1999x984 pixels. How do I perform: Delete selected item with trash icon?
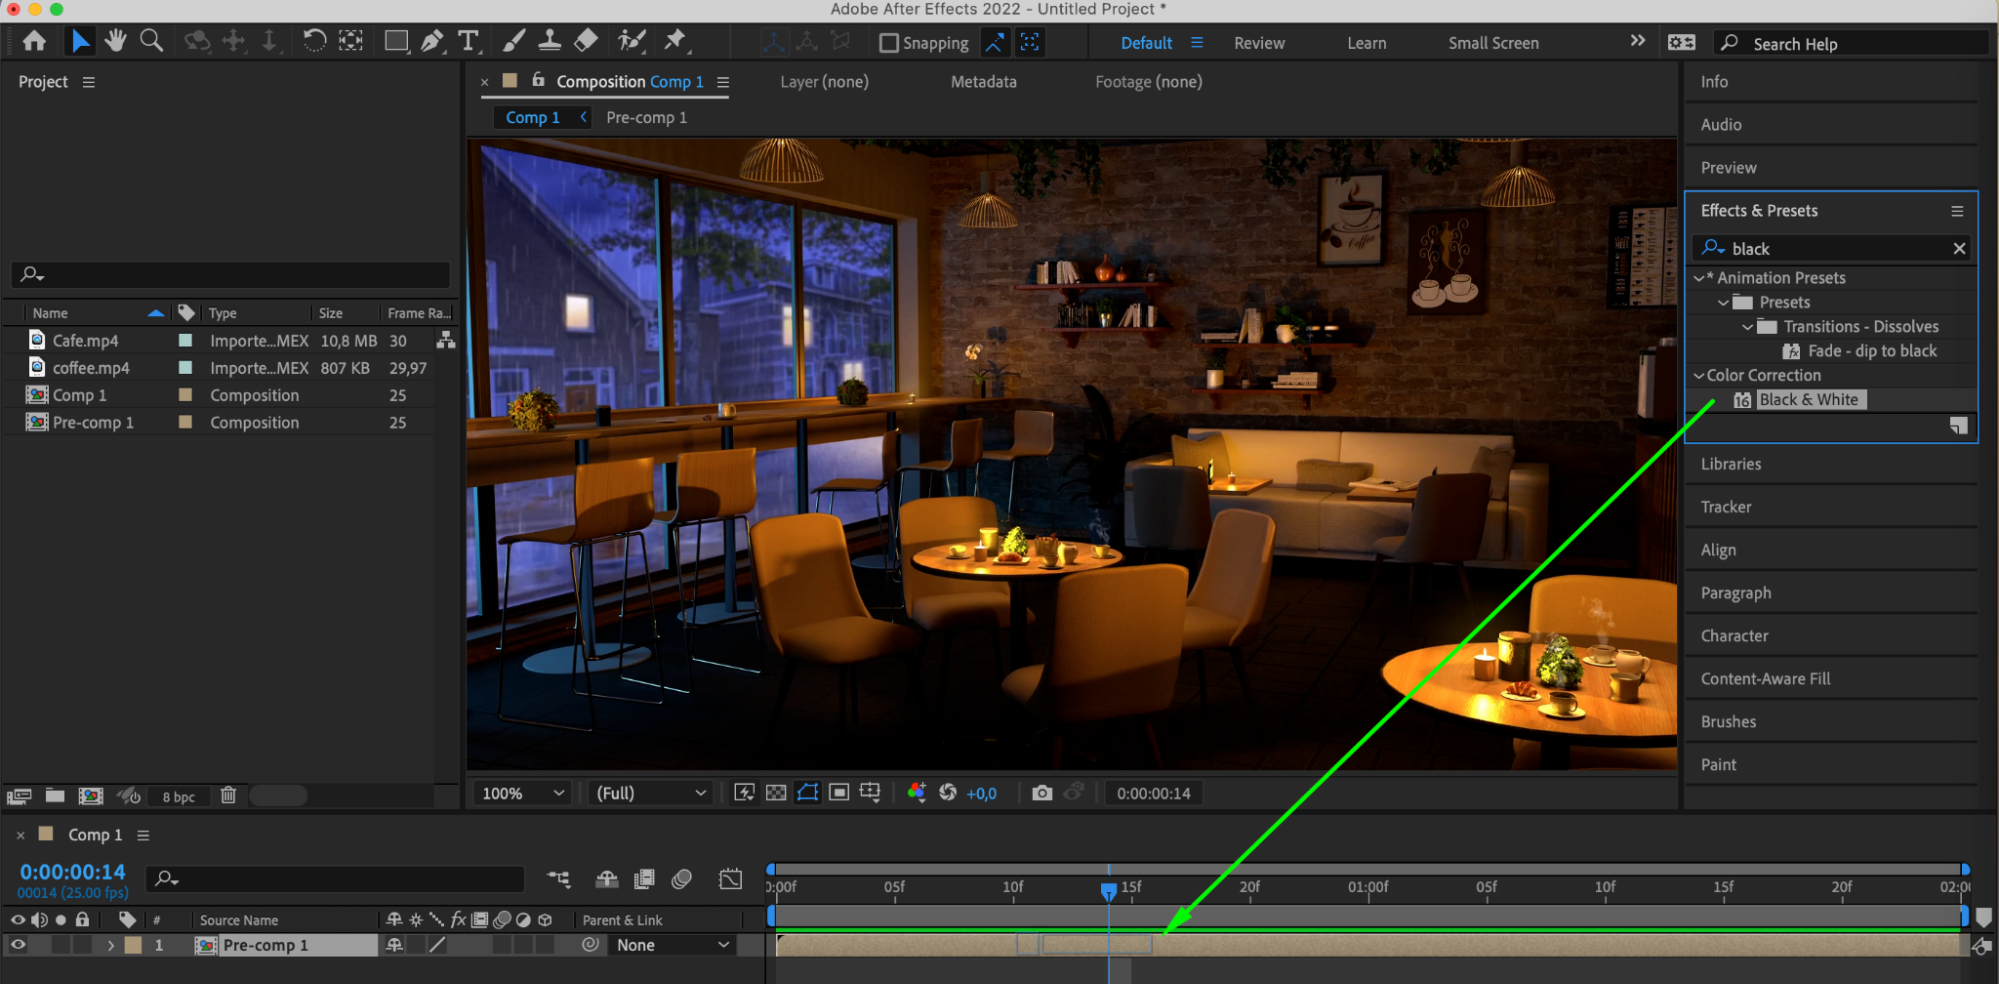pos(228,796)
